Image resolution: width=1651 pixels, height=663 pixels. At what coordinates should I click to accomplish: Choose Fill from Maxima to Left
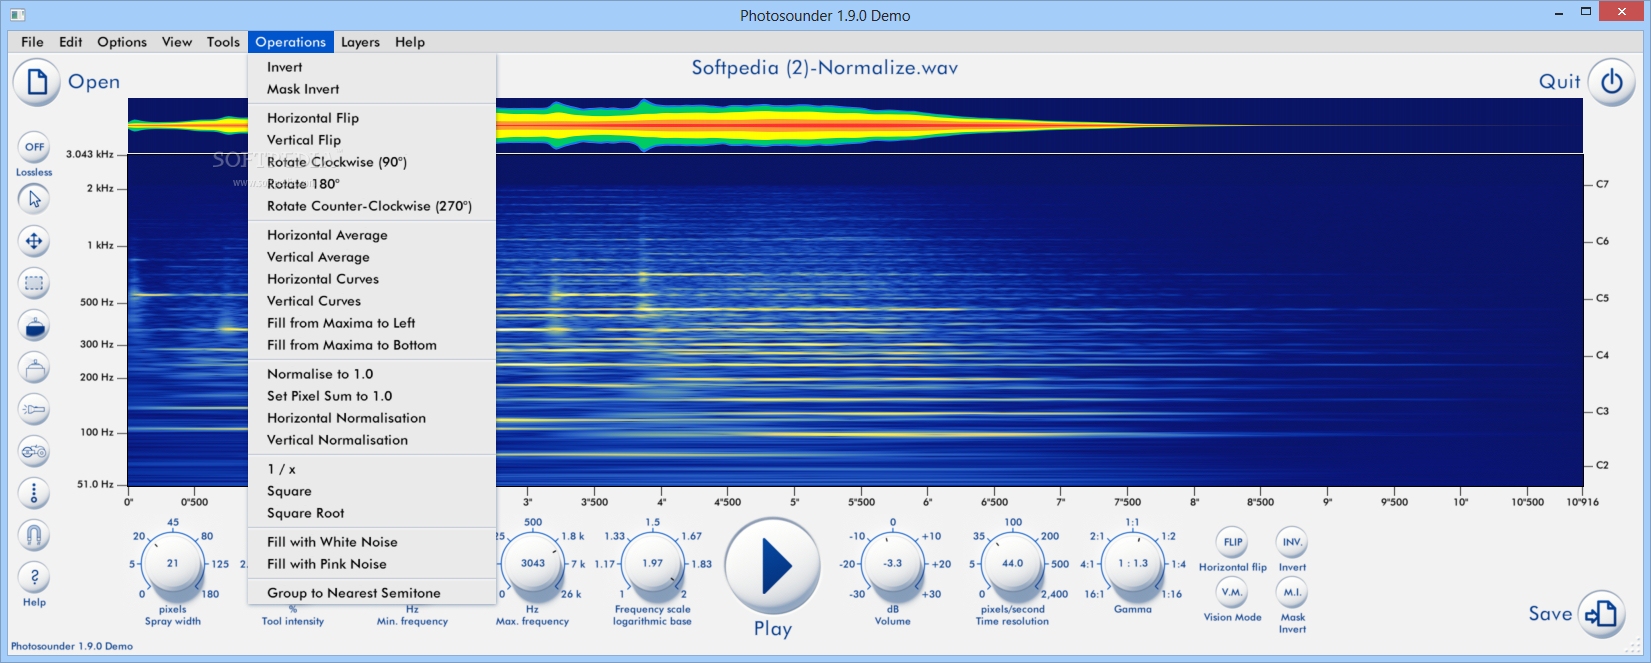[x=372, y=323]
